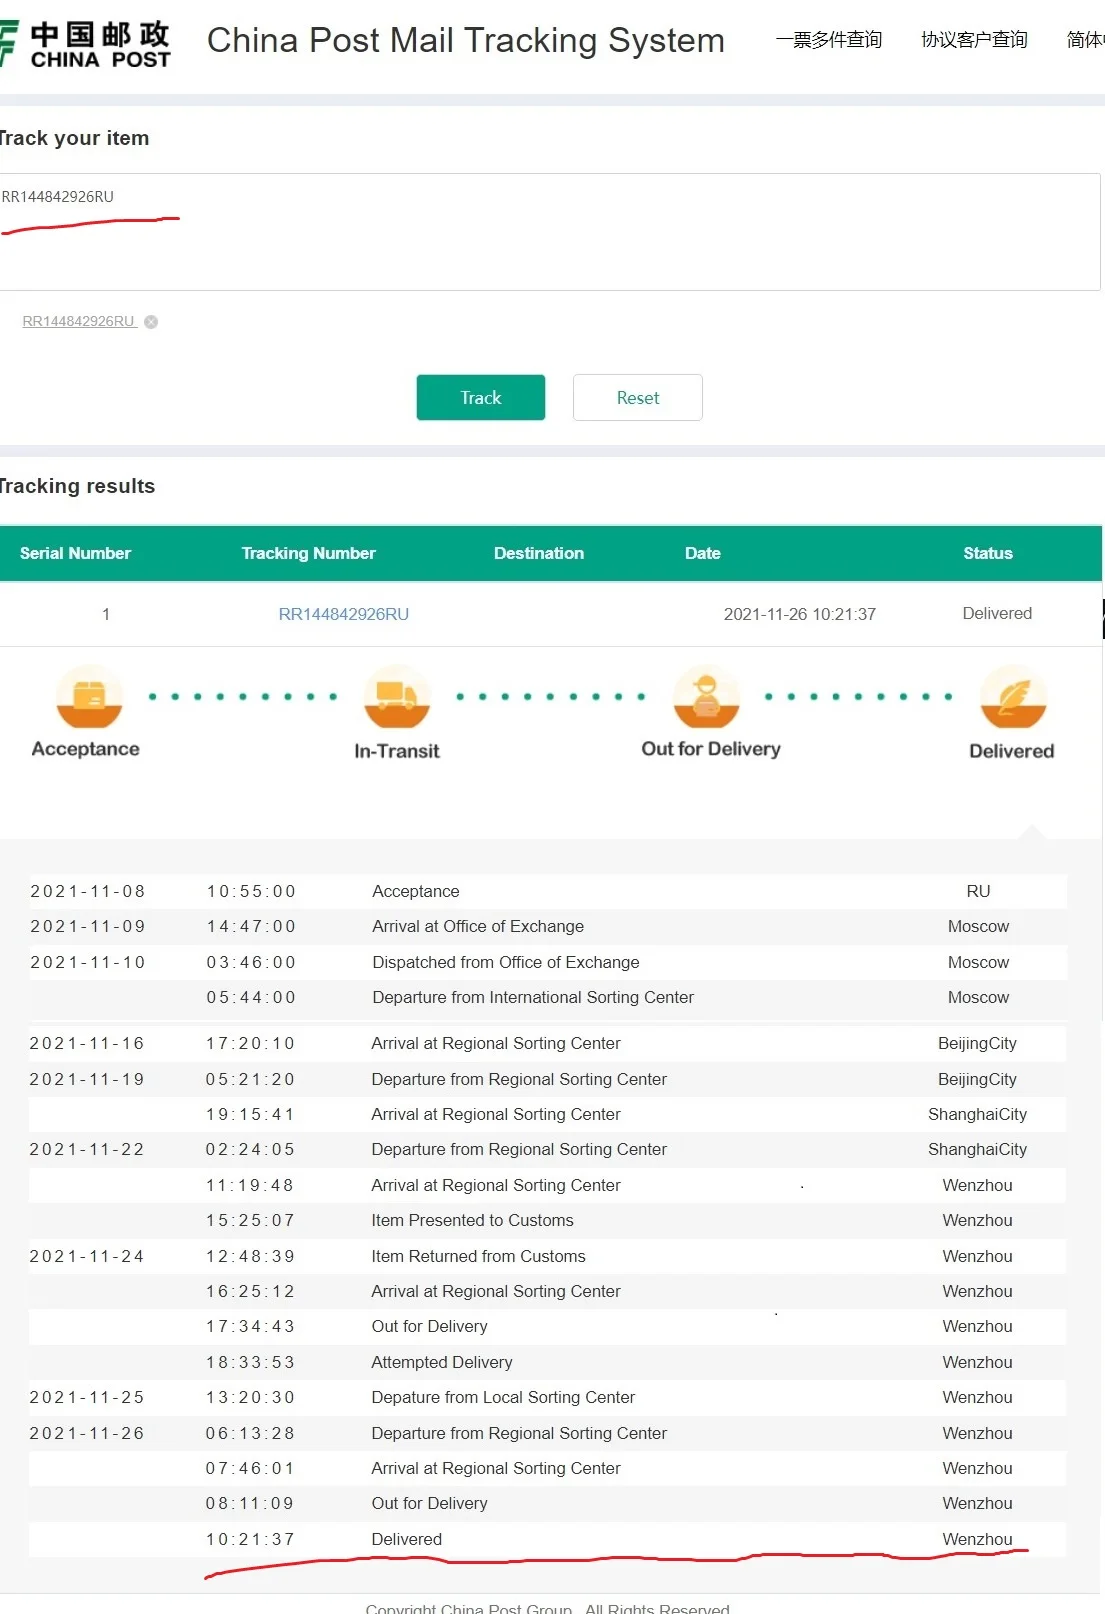This screenshot has width=1105, height=1614.
Task: Click the Acceptance stage icon
Action: (x=89, y=696)
